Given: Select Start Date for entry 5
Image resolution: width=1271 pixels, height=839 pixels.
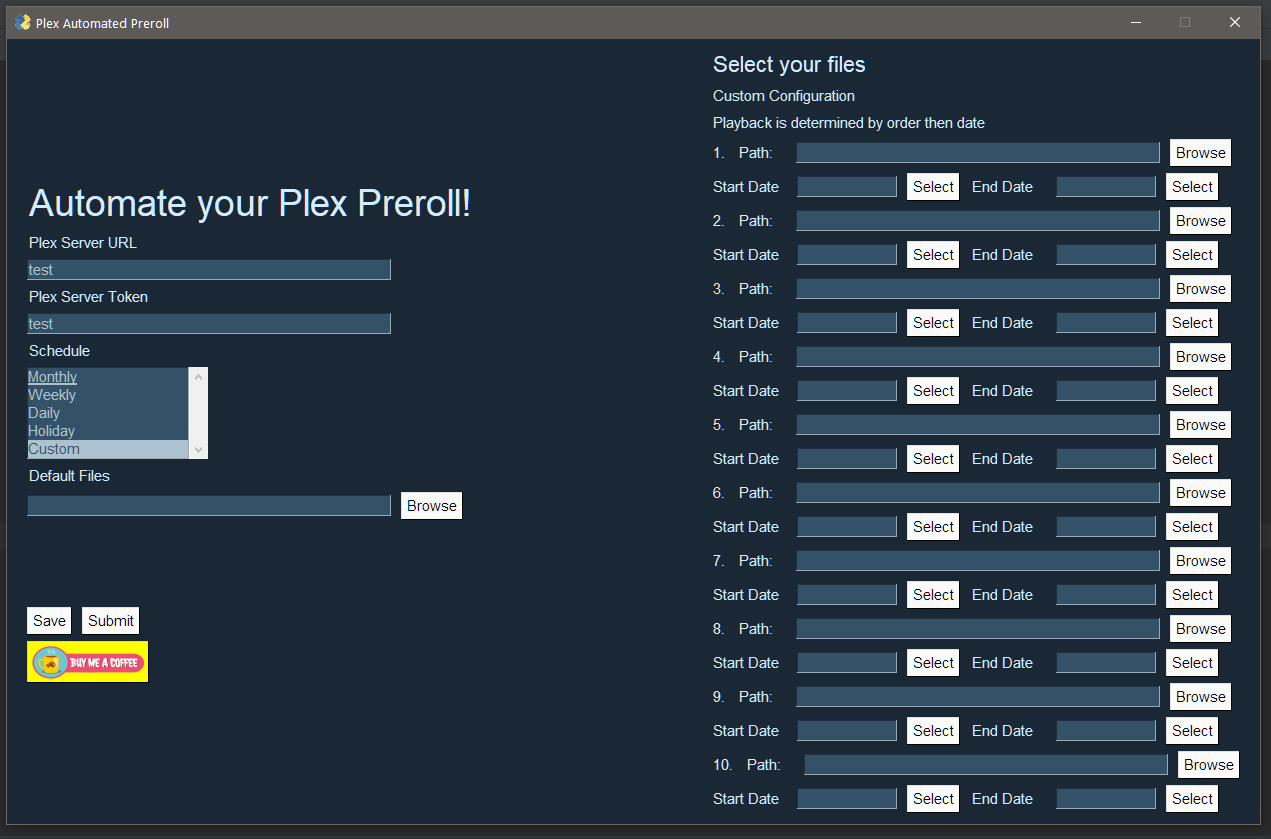Looking at the screenshot, I should 933,458.
